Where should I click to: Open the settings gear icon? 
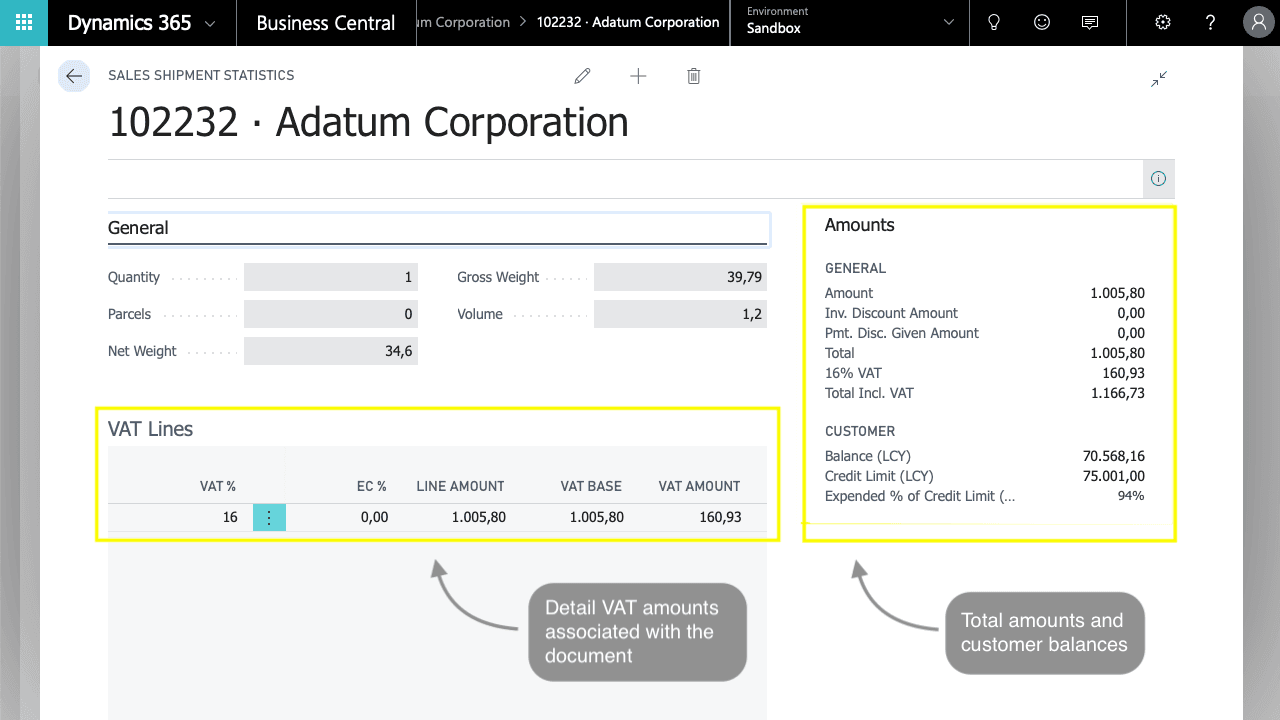click(1163, 23)
